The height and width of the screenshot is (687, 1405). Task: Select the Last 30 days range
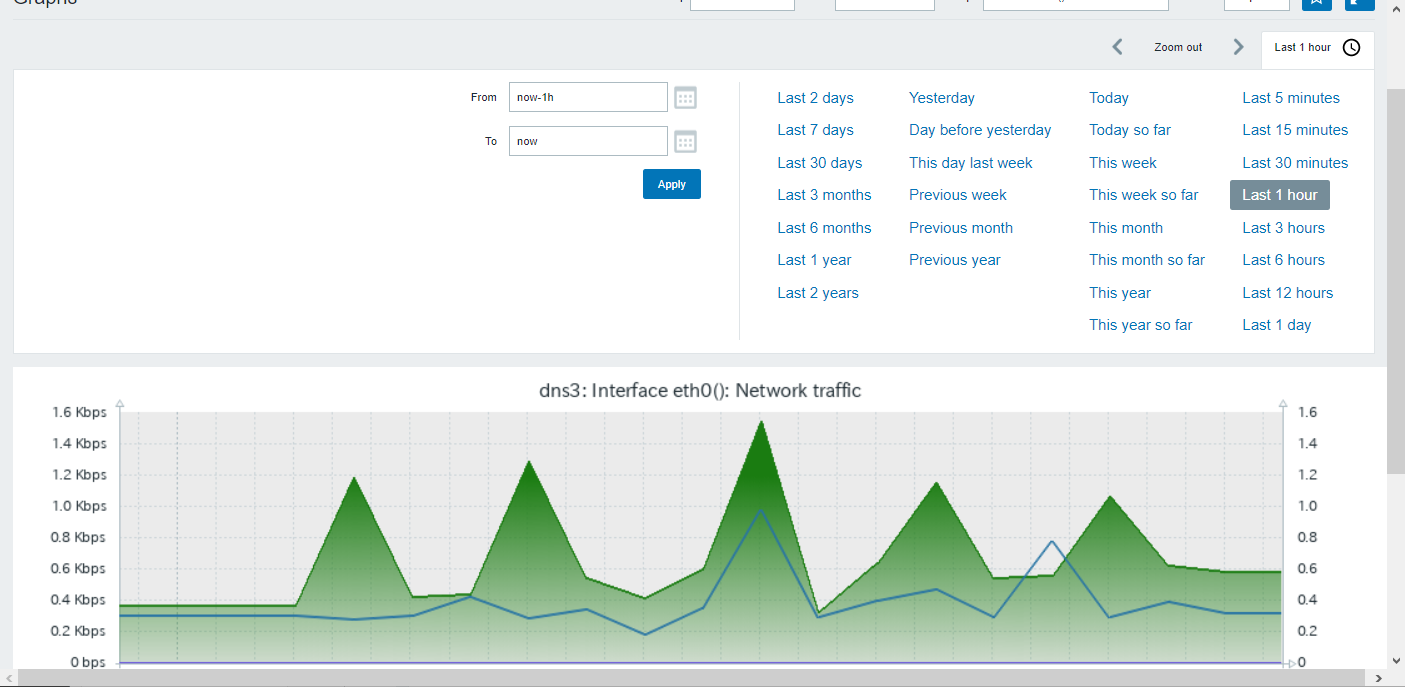(x=819, y=163)
